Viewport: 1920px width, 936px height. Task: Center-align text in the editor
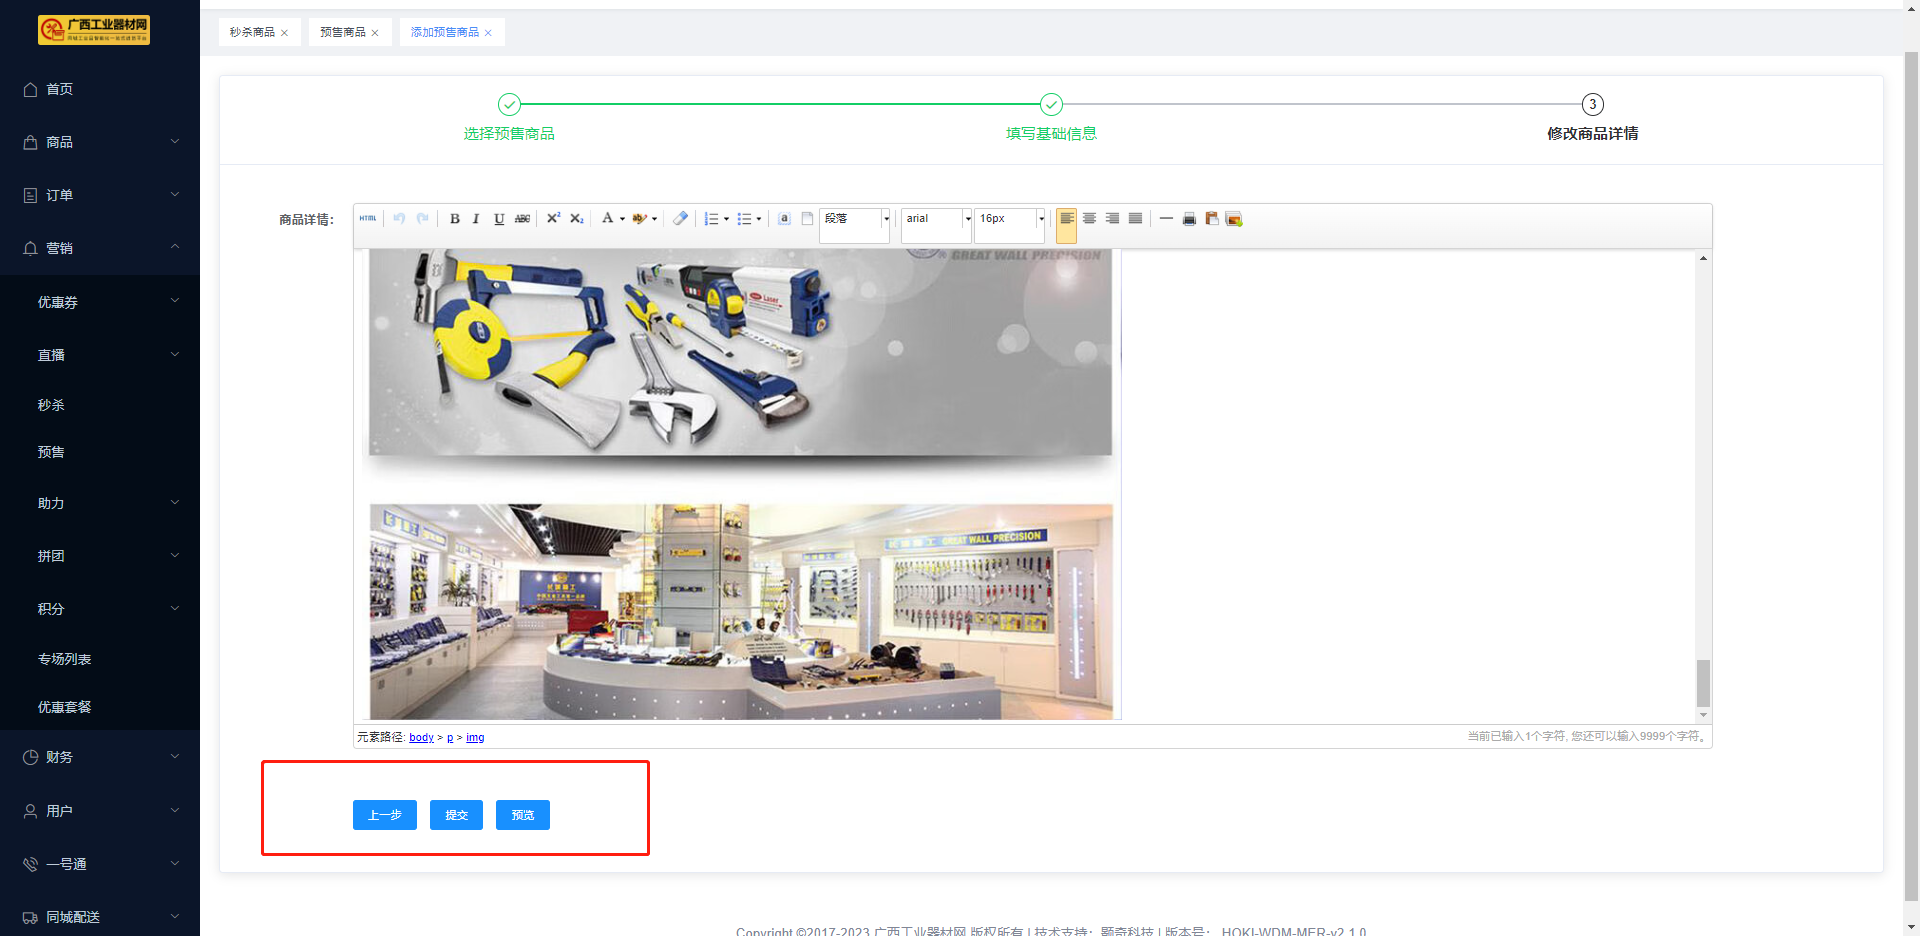[1090, 219]
